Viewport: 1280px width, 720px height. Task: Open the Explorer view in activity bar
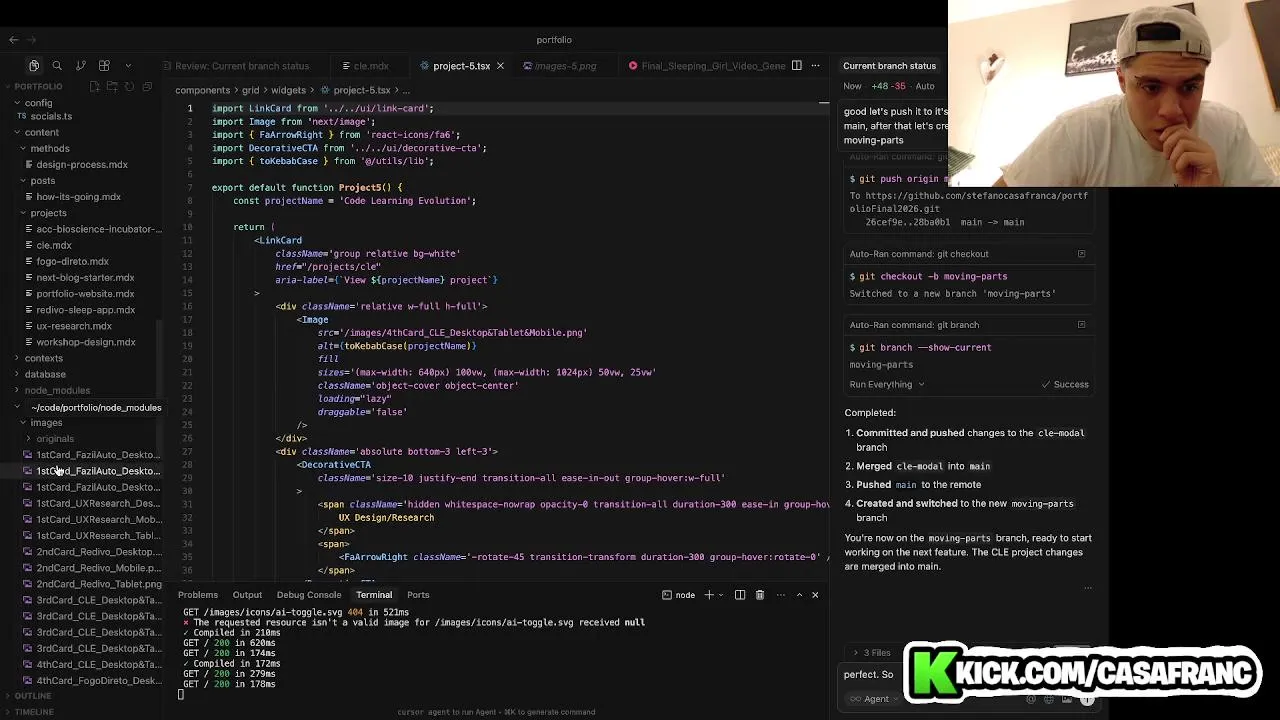click(x=34, y=66)
